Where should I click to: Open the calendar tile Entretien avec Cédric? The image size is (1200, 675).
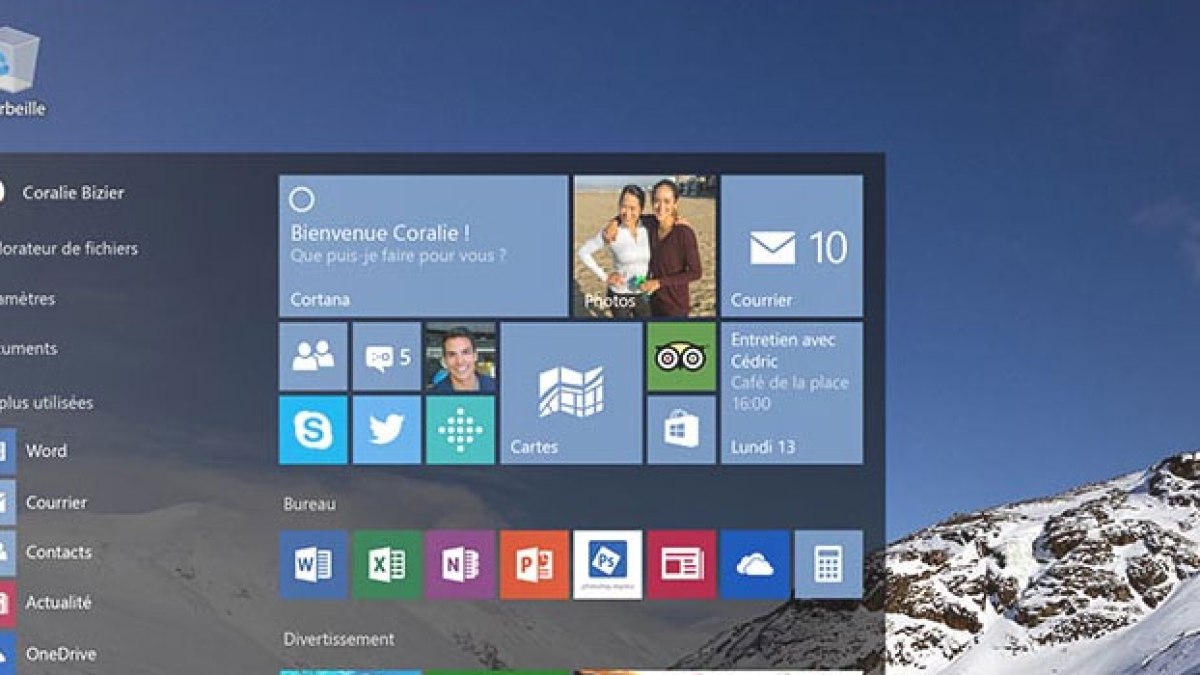point(792,393)
